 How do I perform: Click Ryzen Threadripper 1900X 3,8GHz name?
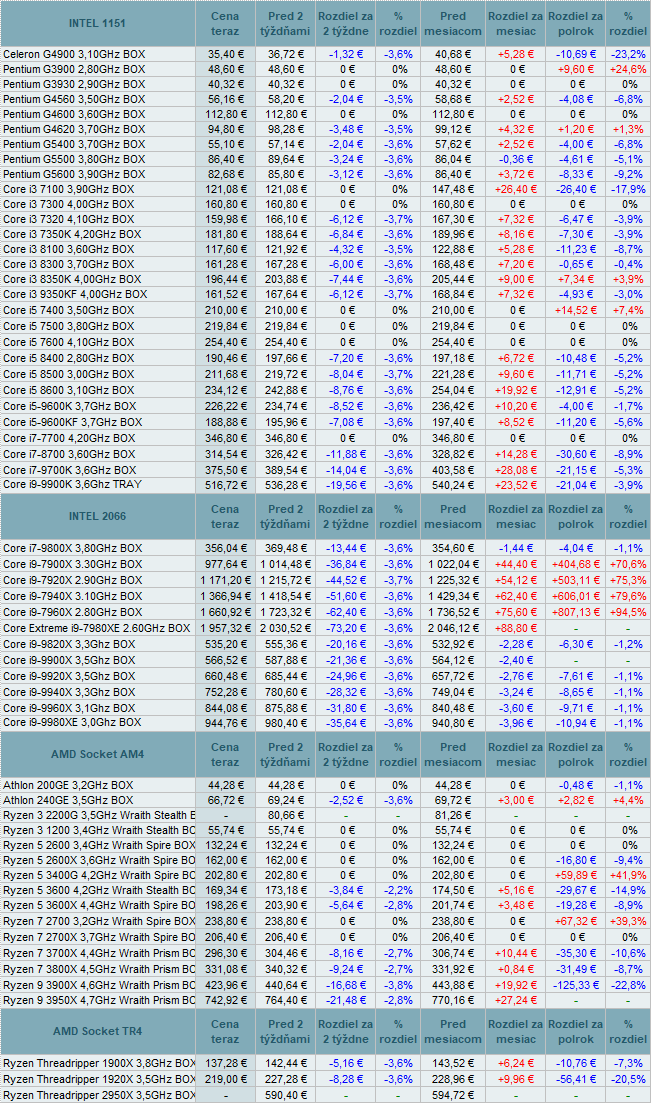click(x=99, y=1064)
